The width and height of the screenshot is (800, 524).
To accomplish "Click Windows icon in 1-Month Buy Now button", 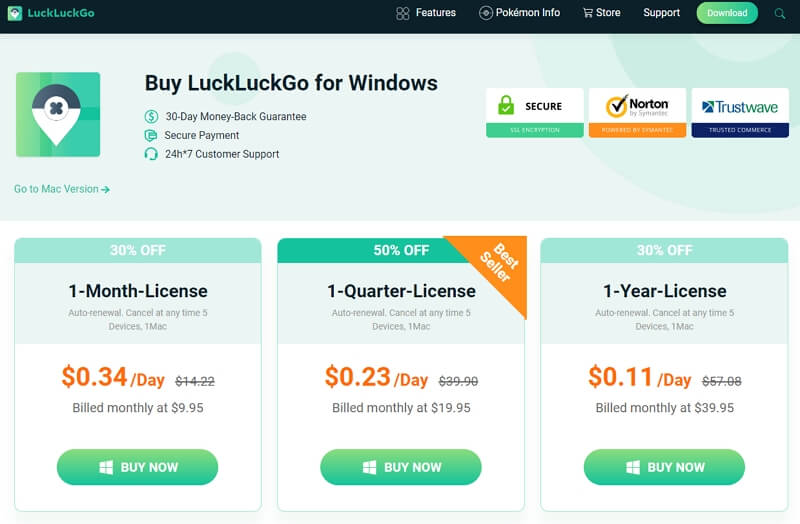I will 106,467.
